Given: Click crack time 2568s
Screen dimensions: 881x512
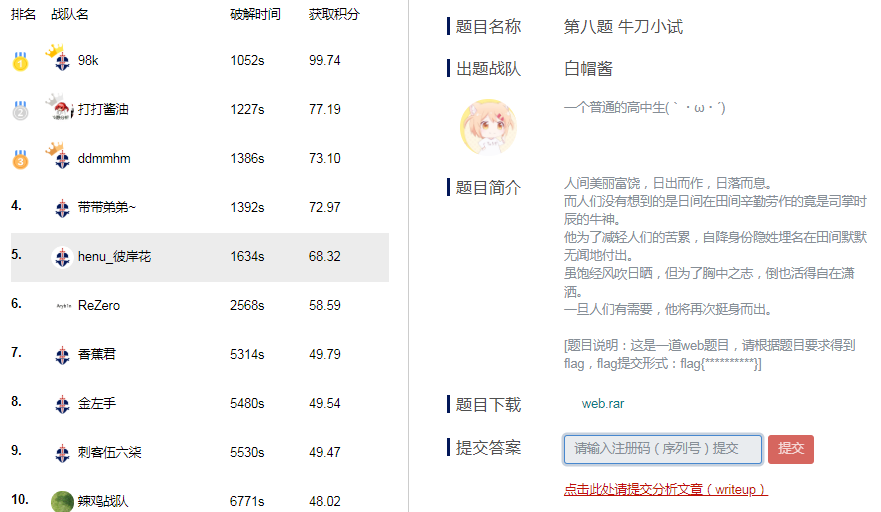Looking at the screenshot, I should (247, 306).
